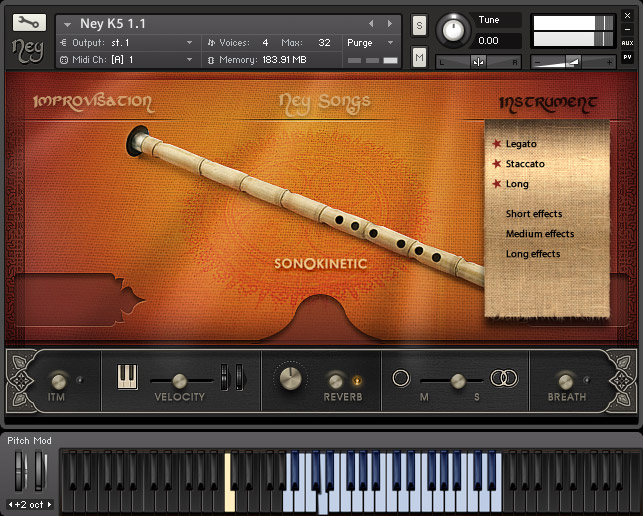Shift the keyboard octave down with left arrow
Screen dimensions: 643x516
(11, 505)
